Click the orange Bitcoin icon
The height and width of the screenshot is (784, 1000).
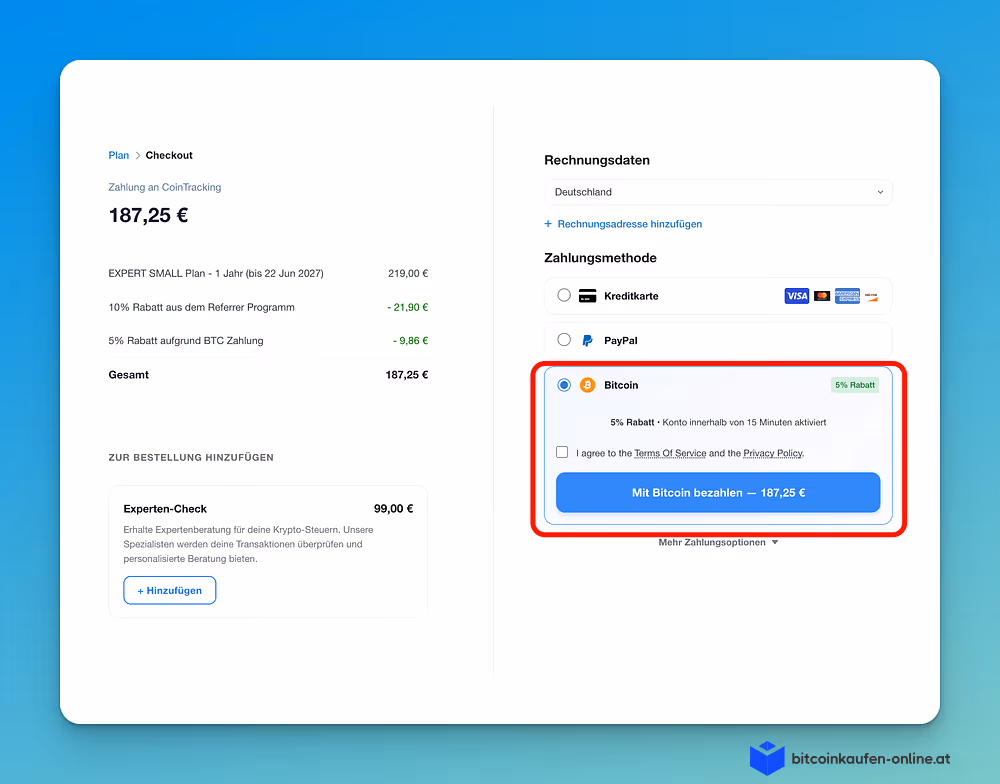tap(587, 385)
